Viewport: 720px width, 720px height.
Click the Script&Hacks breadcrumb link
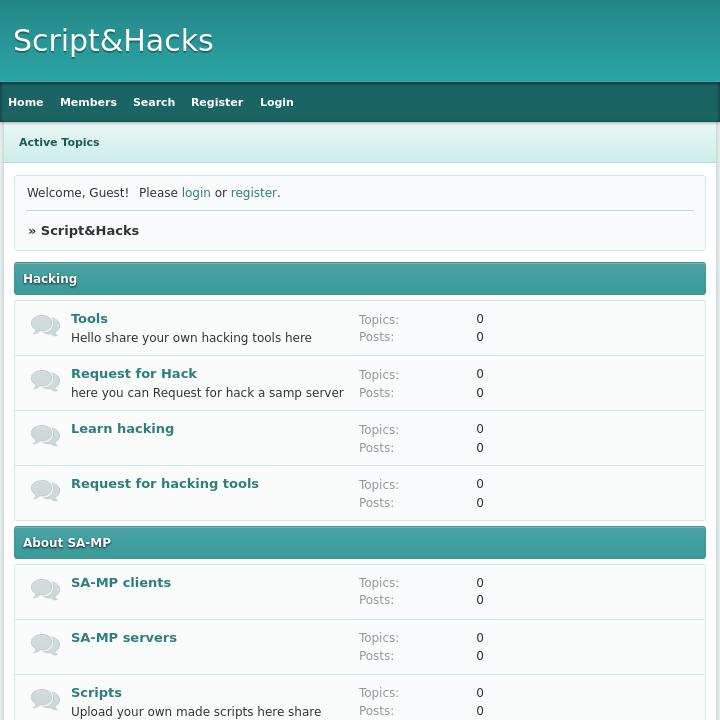click(x=90, y=231)
